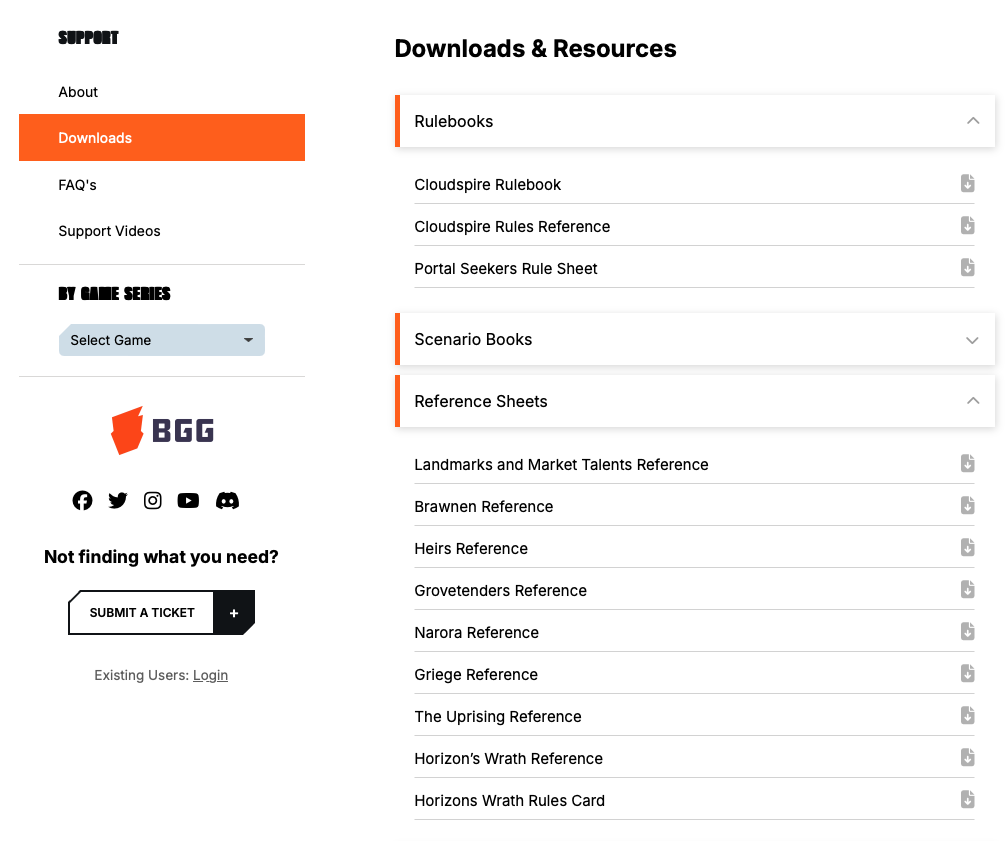
Task: Open the Cloudspire Rulebook link
Action: [487, 185]
